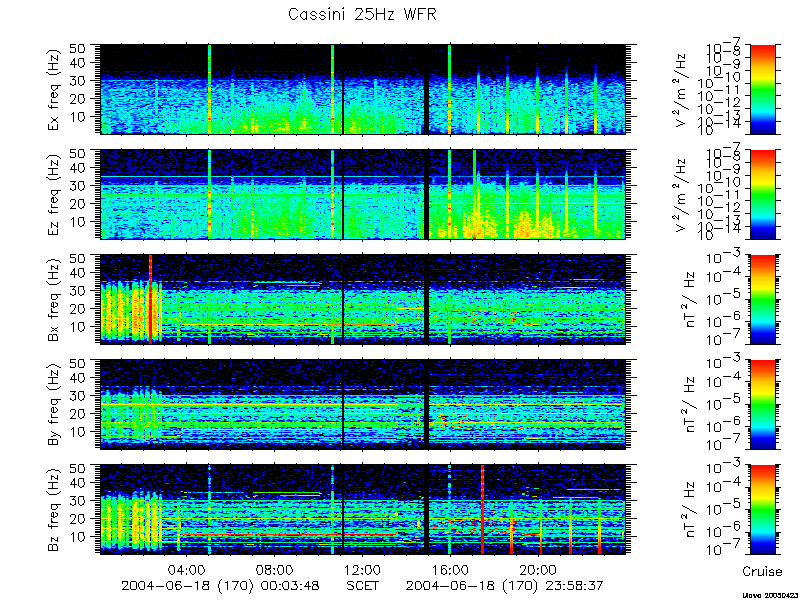Click the tall red spike in the Bx panel
Screen dimensions: 800x600
[x=150, y=299]
